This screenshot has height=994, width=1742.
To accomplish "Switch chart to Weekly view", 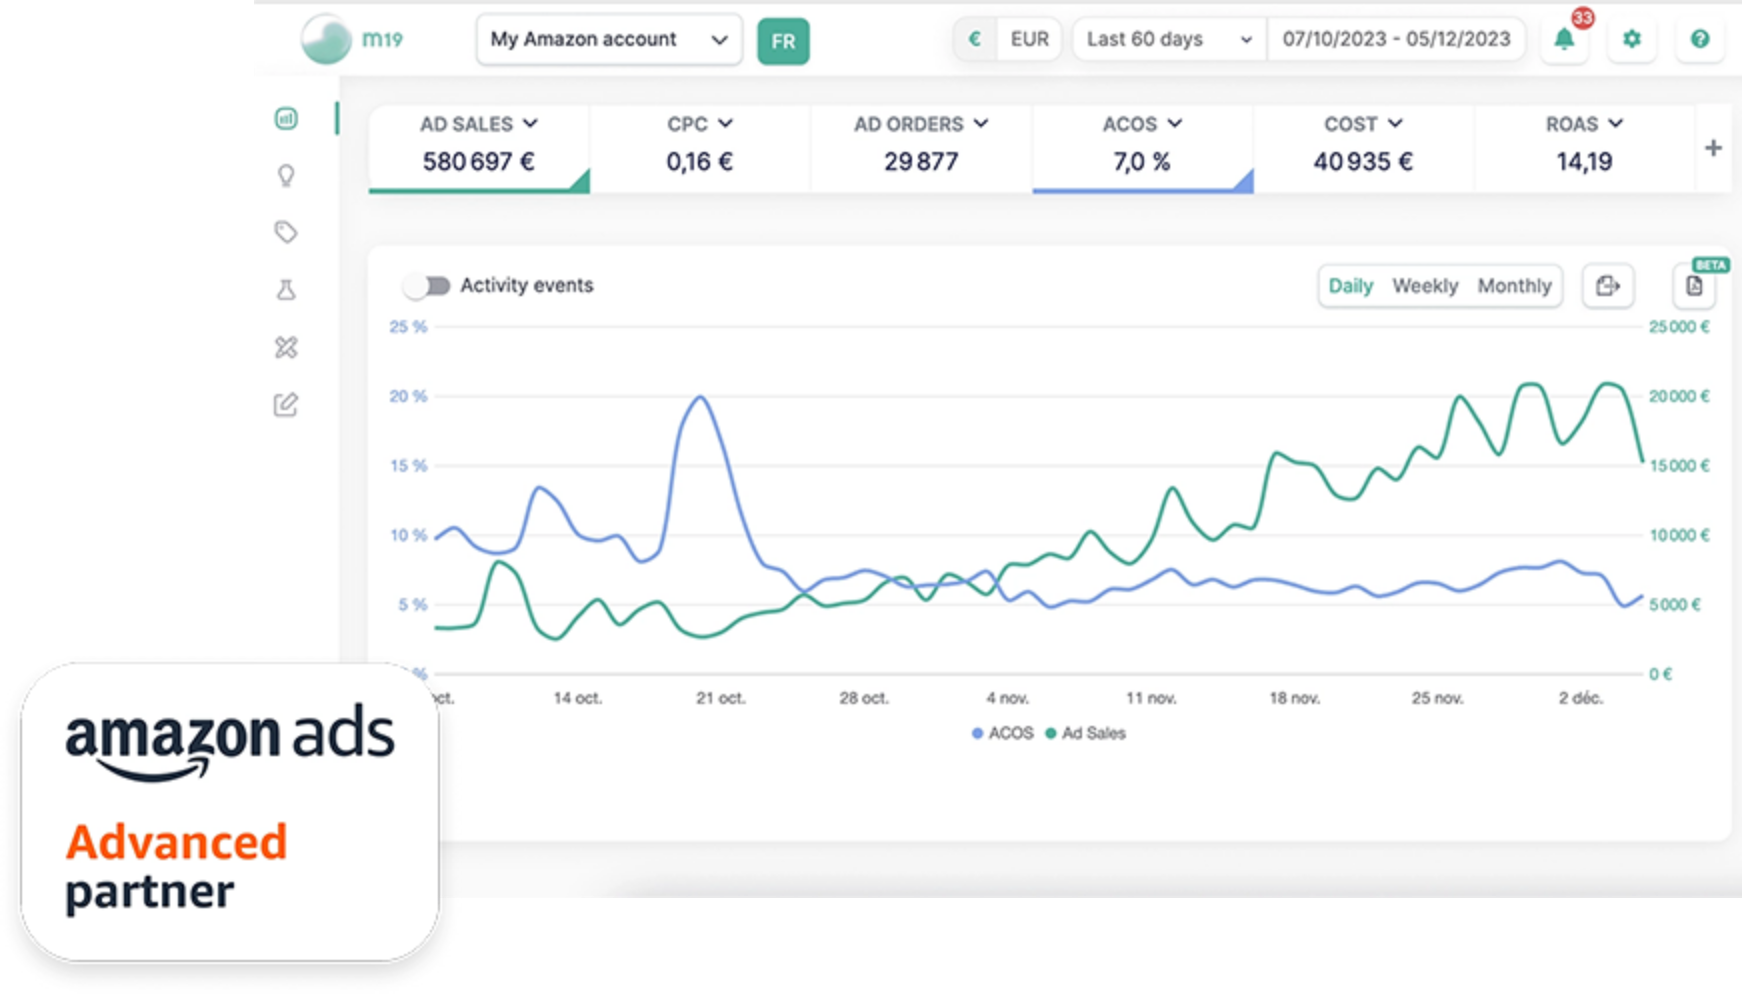I will tap(1424, 286).
